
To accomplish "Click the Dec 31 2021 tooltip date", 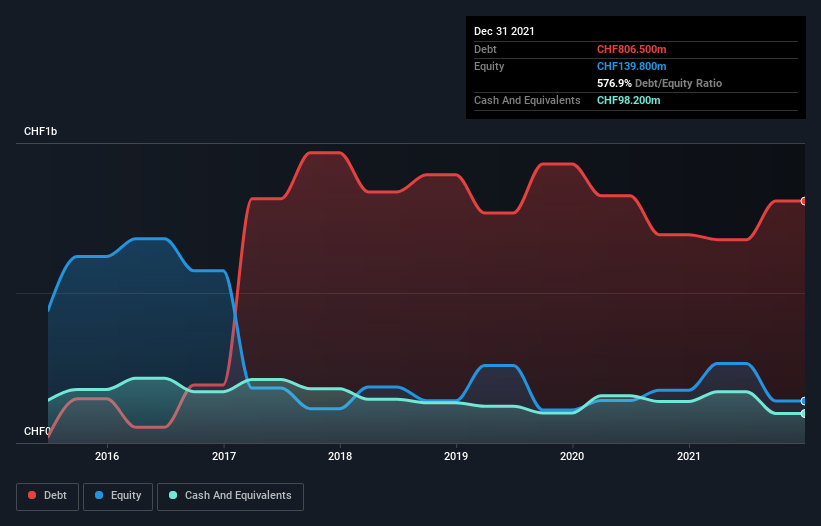I will pos(504,31).
